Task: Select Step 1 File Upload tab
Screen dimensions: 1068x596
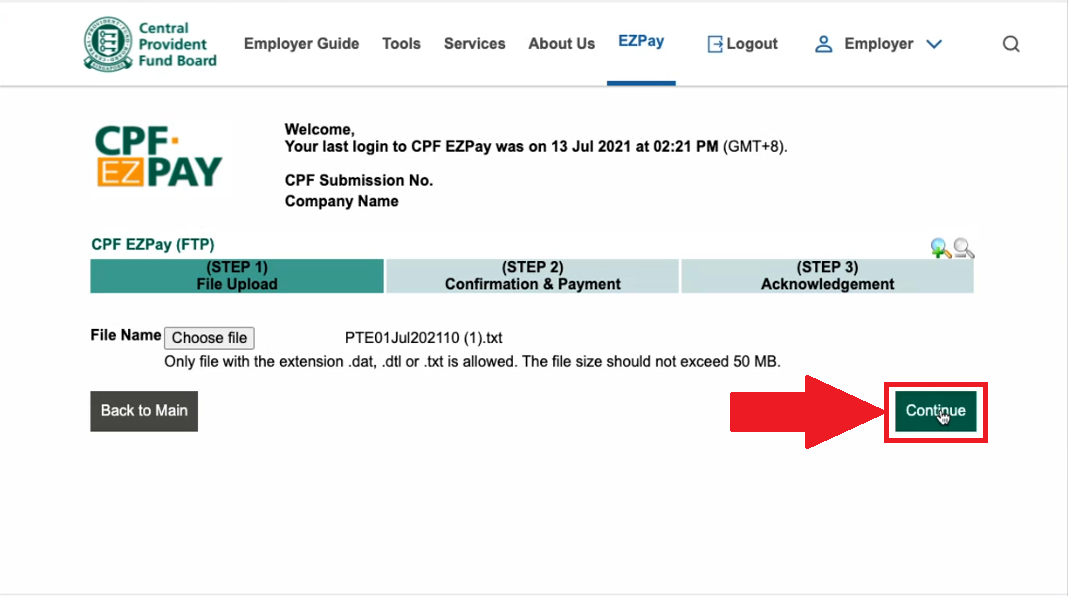Action: [x=237, y=276]
